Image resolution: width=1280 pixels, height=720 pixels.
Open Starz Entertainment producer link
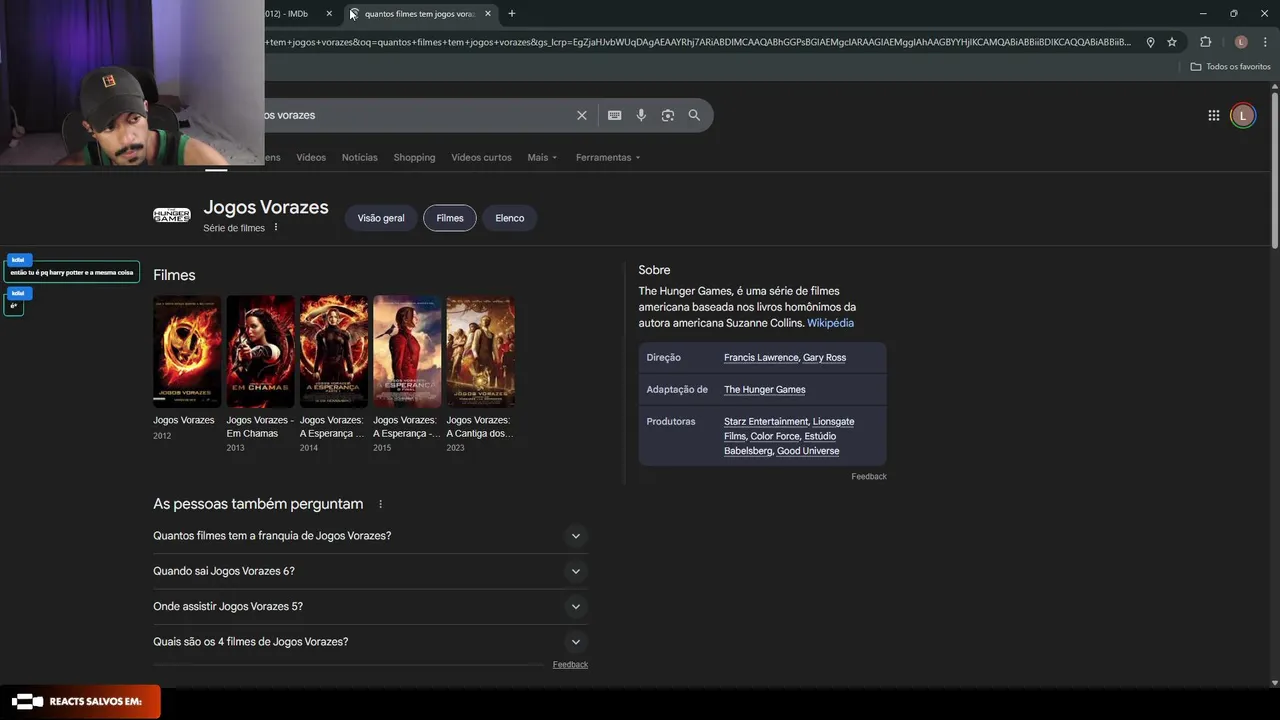point(766,421)
